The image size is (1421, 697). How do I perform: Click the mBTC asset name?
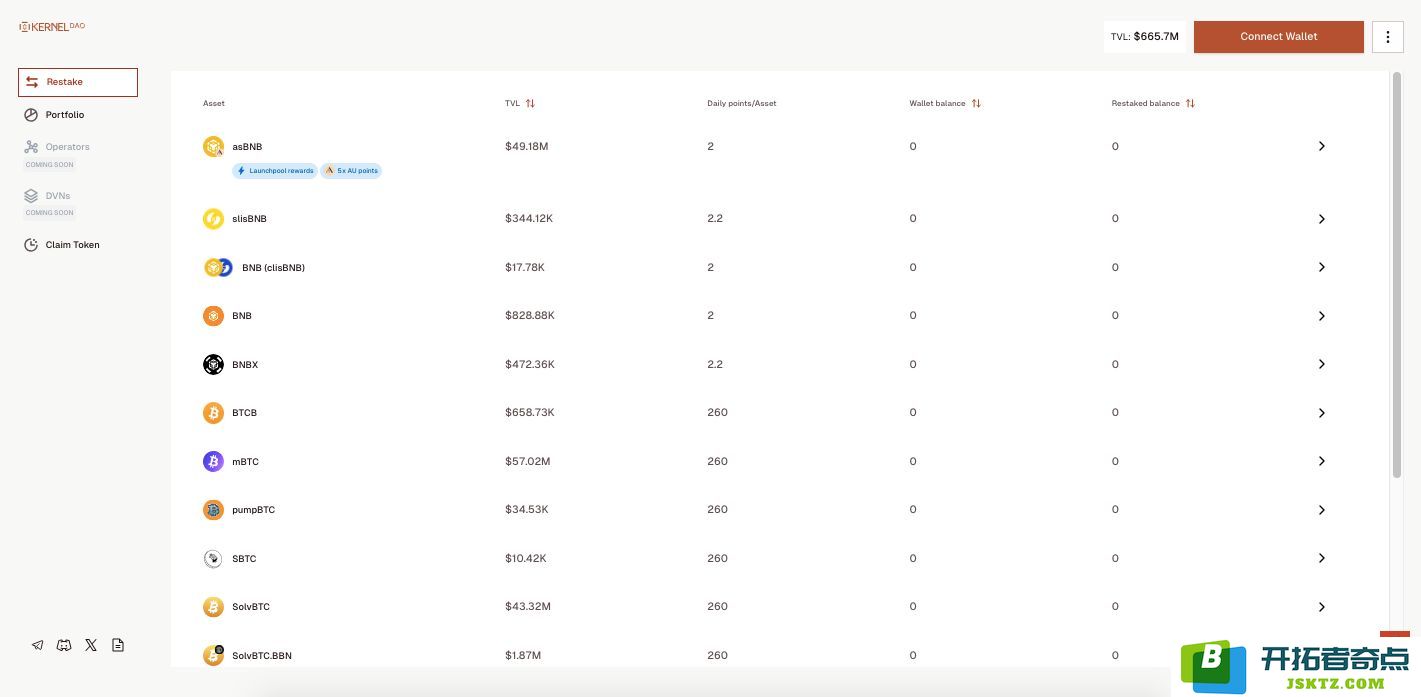coord(245,462)
